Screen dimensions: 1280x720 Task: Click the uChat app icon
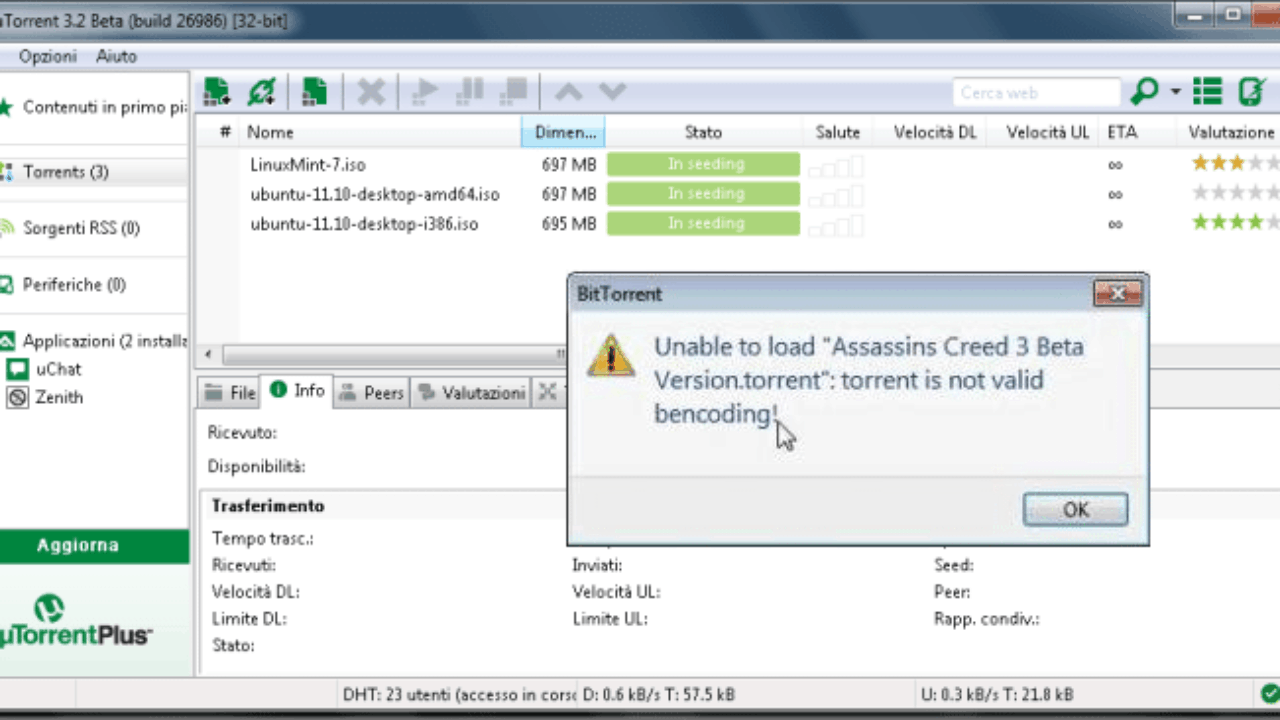coord(17,369)
